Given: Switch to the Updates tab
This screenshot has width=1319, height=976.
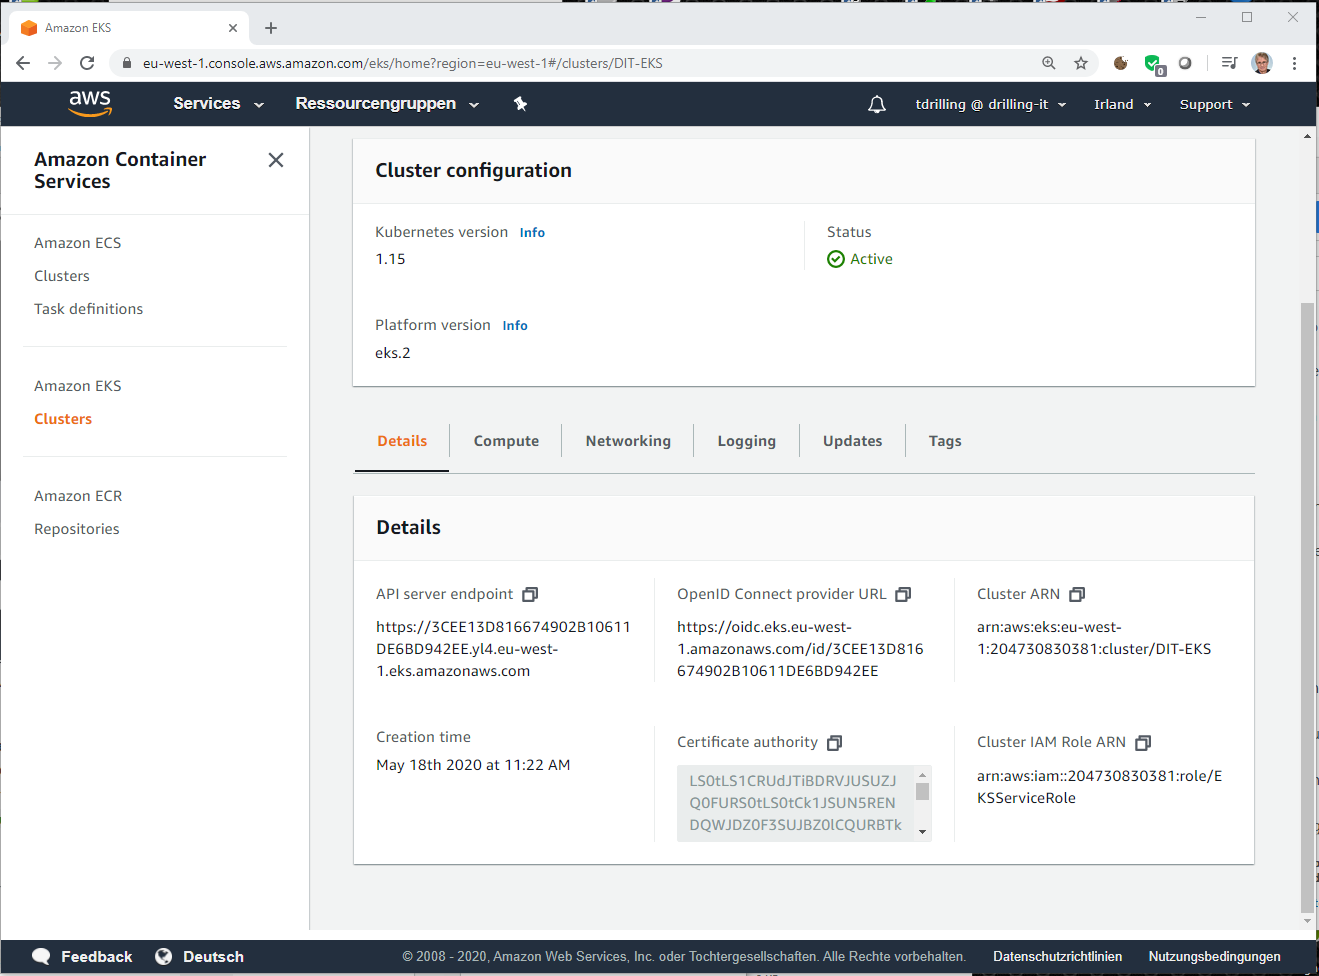Looking at the screenshot, I should coord(853,441).
